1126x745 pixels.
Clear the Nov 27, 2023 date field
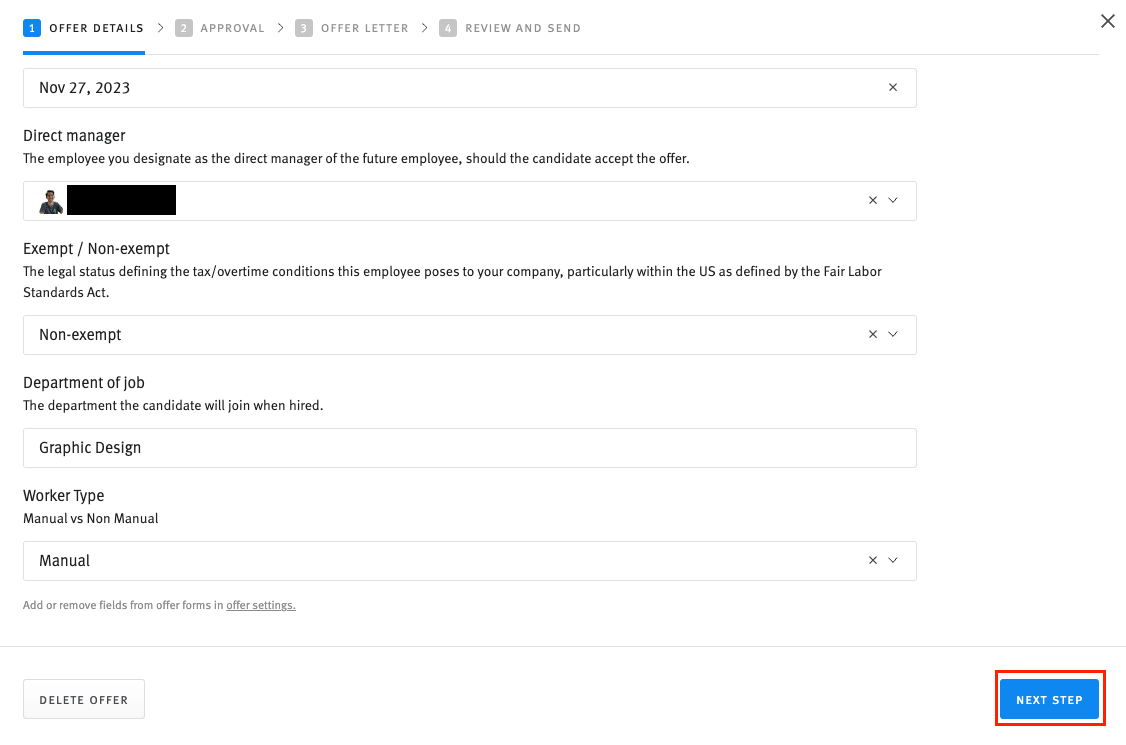[x=893, y=88]
